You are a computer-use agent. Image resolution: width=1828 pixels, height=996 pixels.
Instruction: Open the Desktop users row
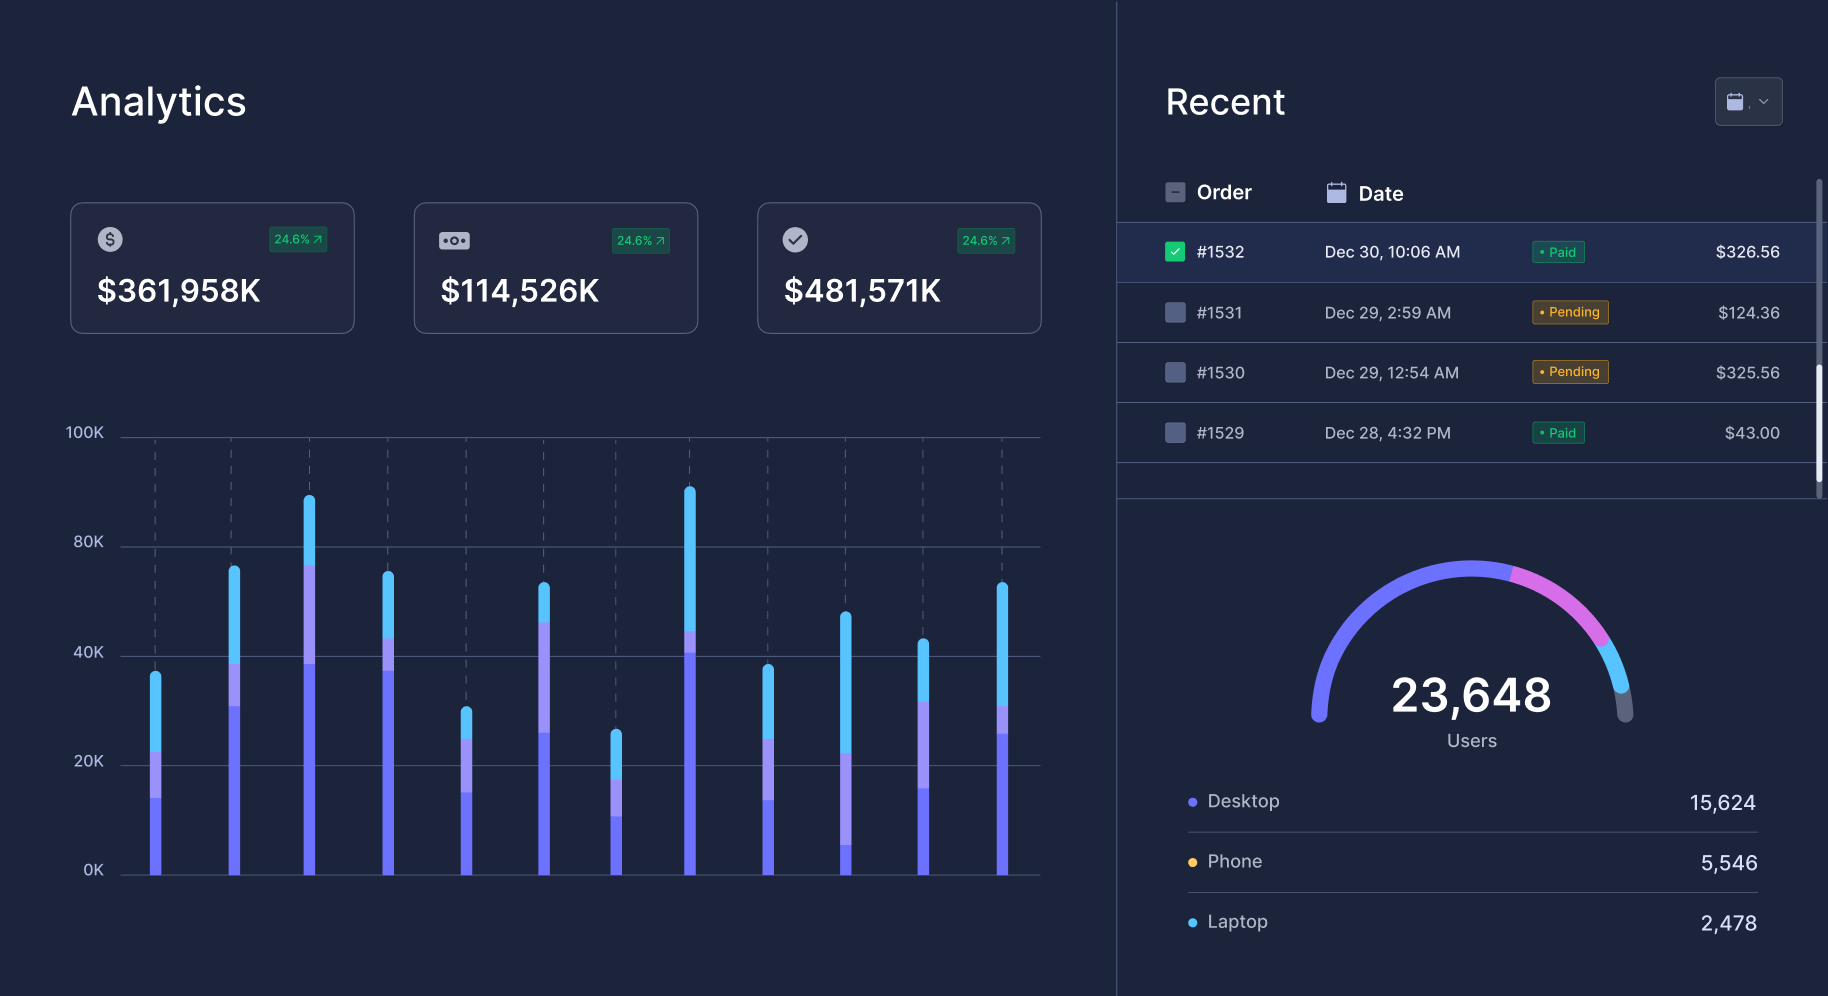click(1470, 802)
